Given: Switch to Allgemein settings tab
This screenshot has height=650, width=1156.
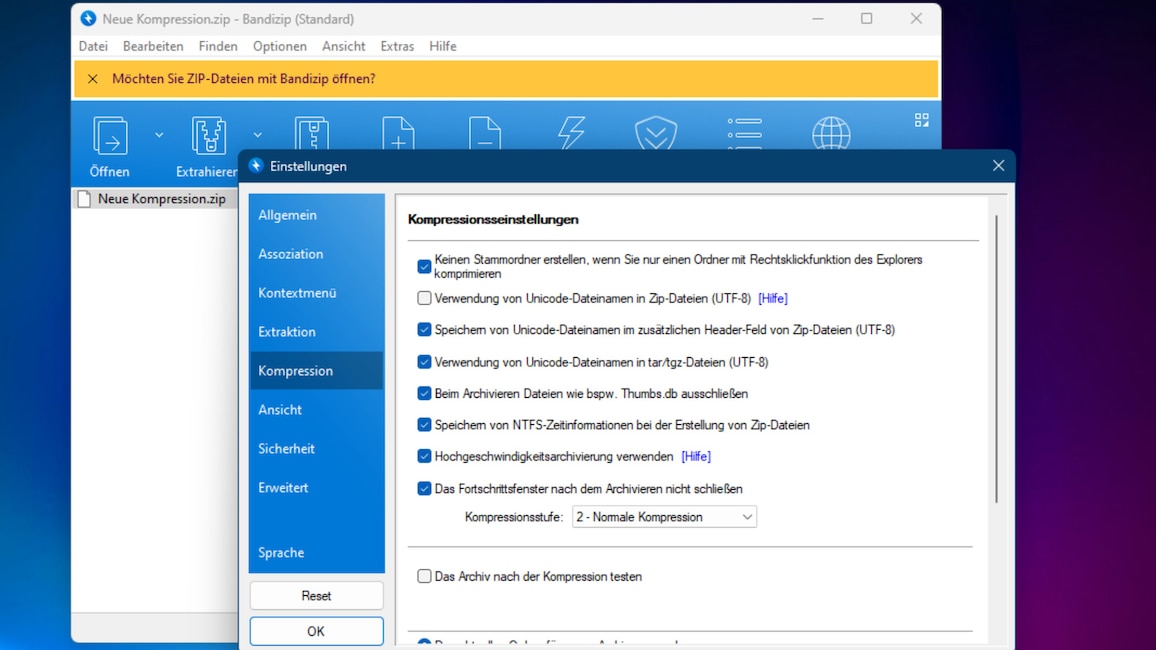Looking at the screenshot, I should (x=316, y=215).
